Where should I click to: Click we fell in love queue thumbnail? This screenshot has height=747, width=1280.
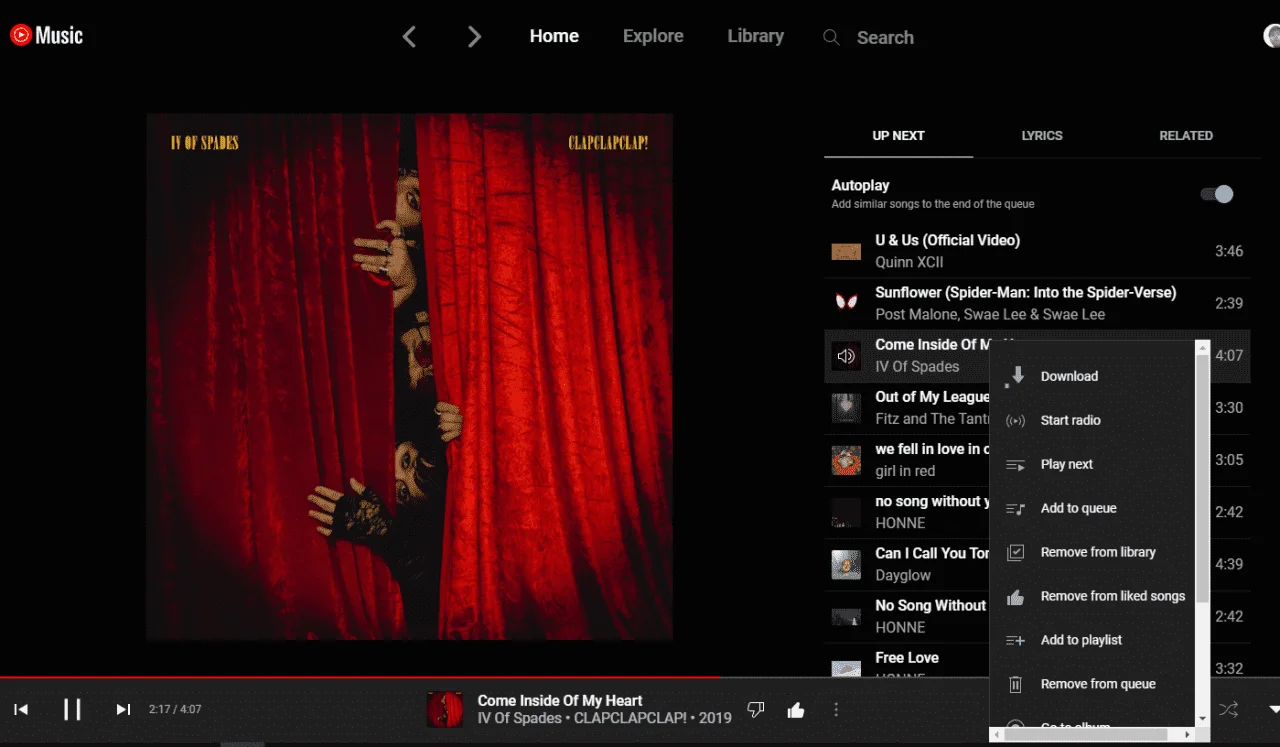click(x=846, y=460)
